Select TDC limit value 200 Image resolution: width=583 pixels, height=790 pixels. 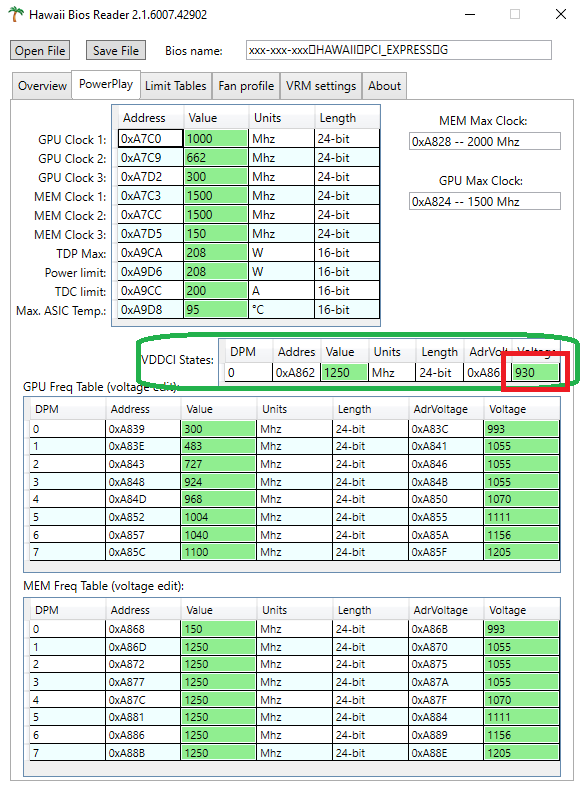(x=216, y=291)
